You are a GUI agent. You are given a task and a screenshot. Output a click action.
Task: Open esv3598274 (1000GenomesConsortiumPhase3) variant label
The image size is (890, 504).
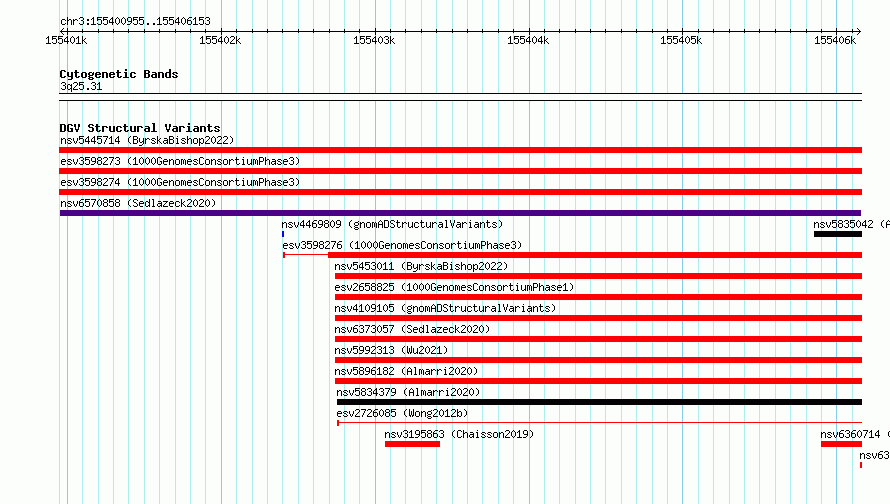pos(180,182)
